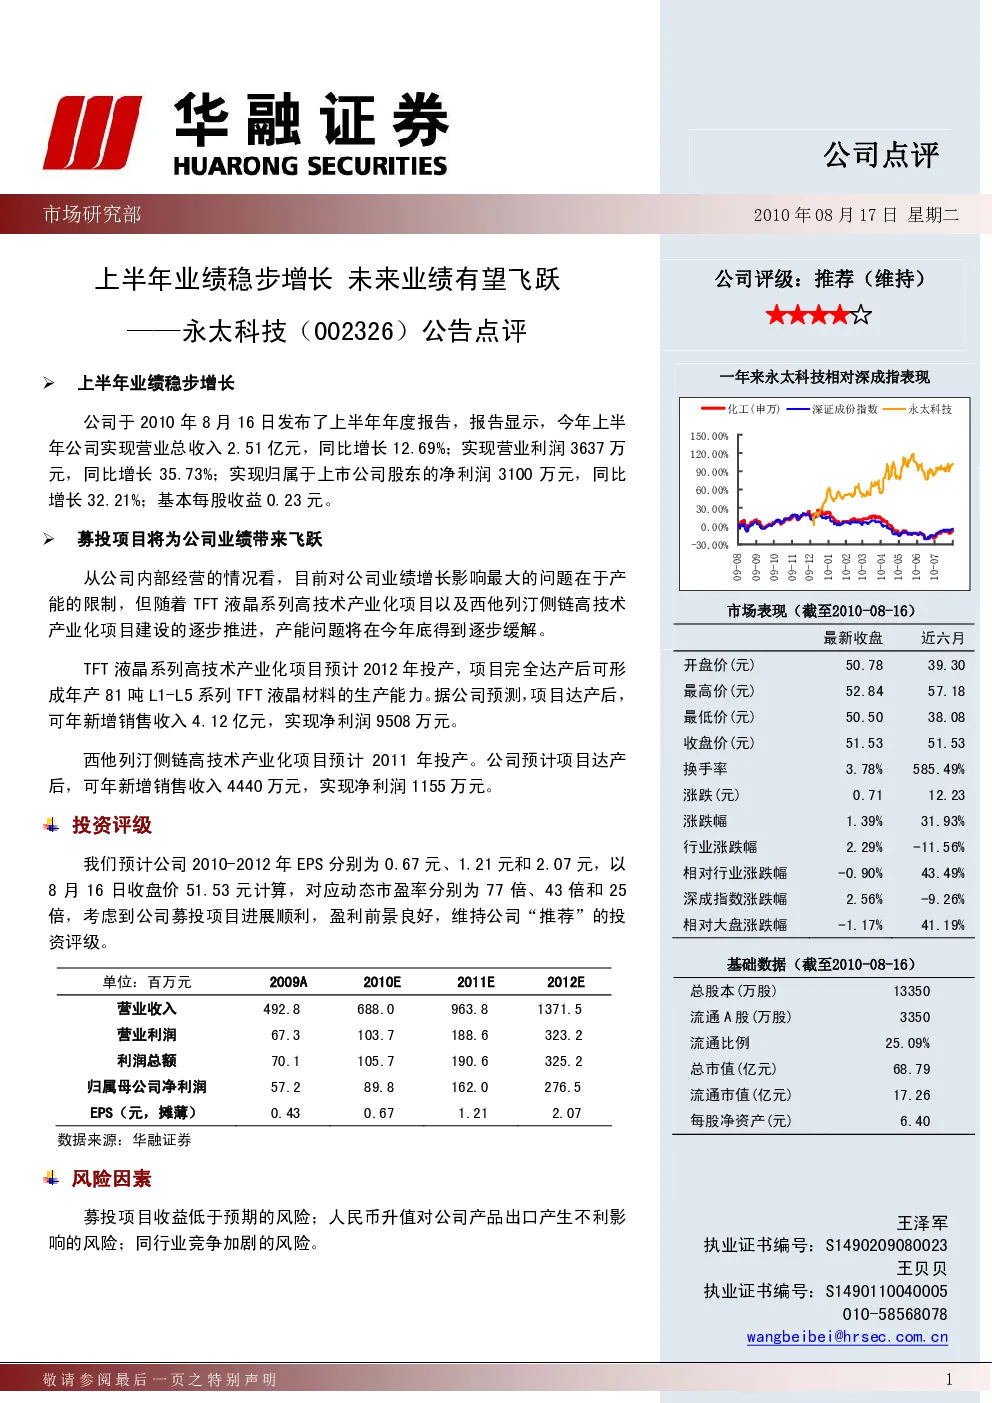Click the 归属母公司净利润 row label
Viewport: 992px width, 1403px height.
tap(147, 1087)
